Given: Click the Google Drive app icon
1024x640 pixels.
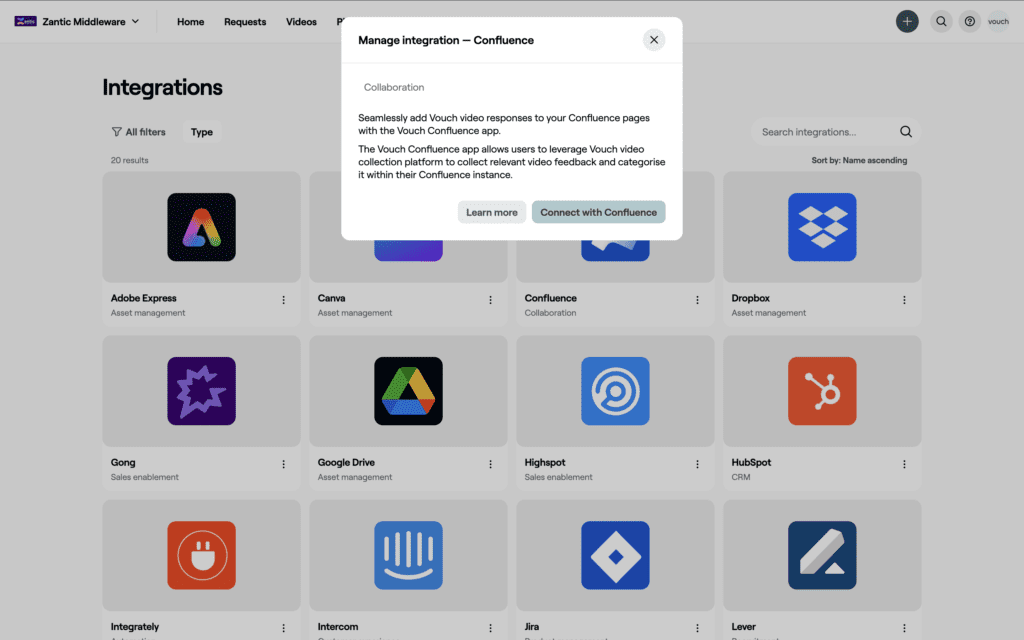Looking at the screenshot, I should tap(408, 391).
